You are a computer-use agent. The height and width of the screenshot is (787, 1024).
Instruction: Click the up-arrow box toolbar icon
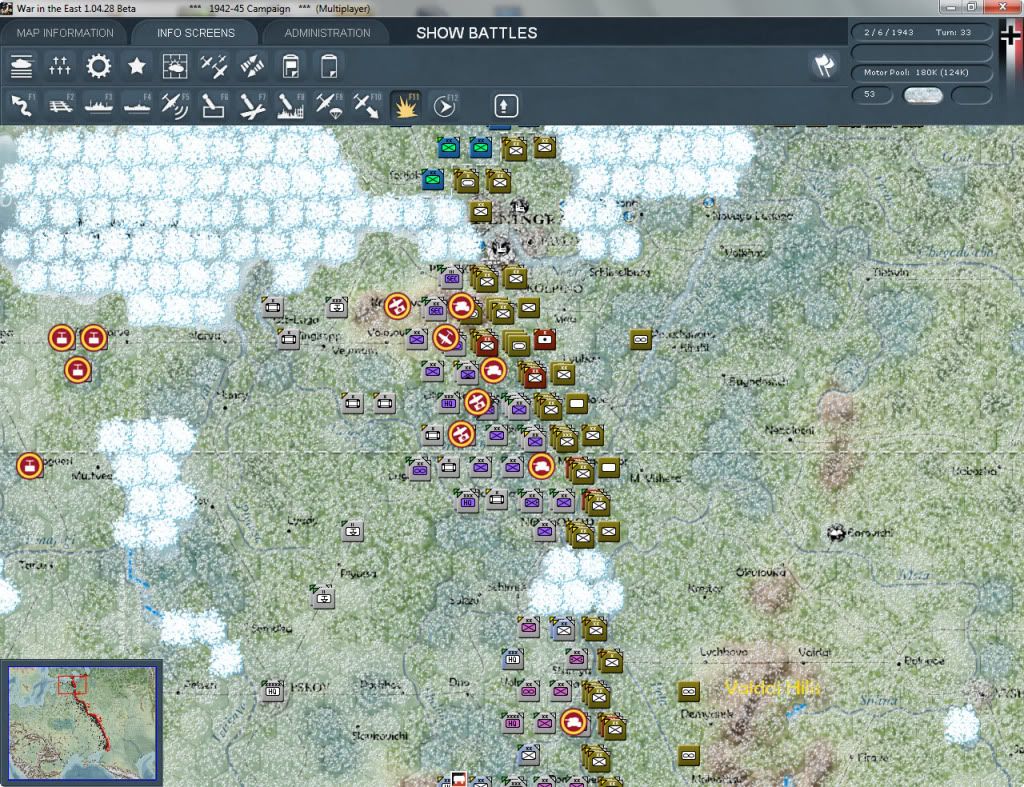point(506,106)
